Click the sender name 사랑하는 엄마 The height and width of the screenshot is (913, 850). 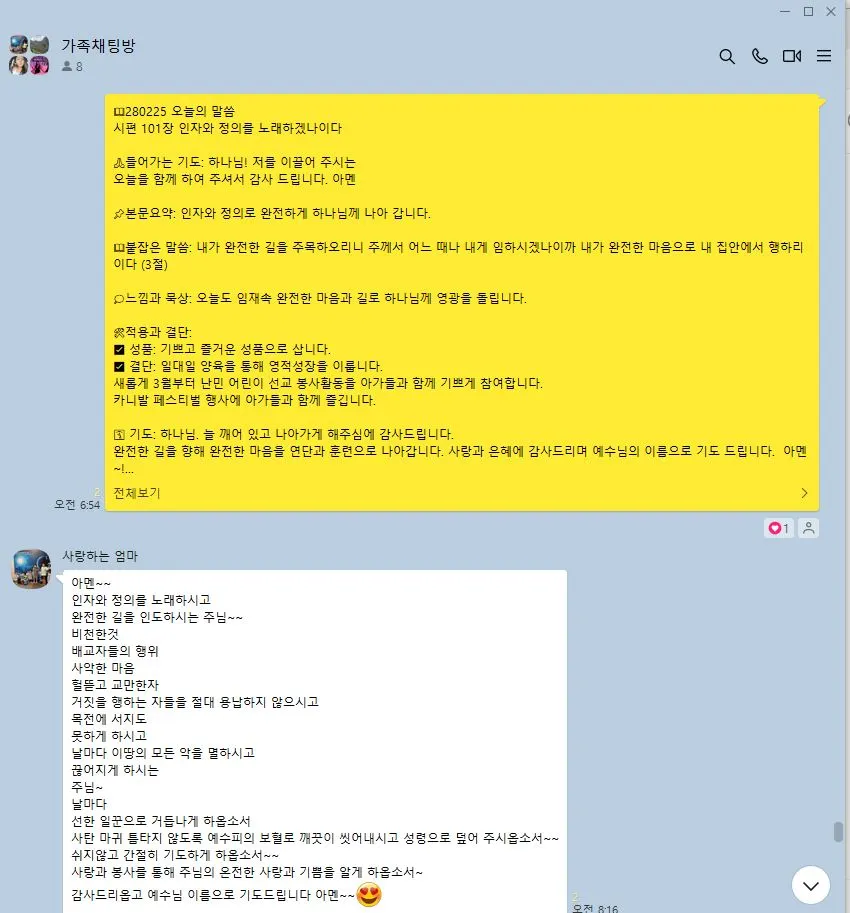pyautogui.click(x=100, y=556)
